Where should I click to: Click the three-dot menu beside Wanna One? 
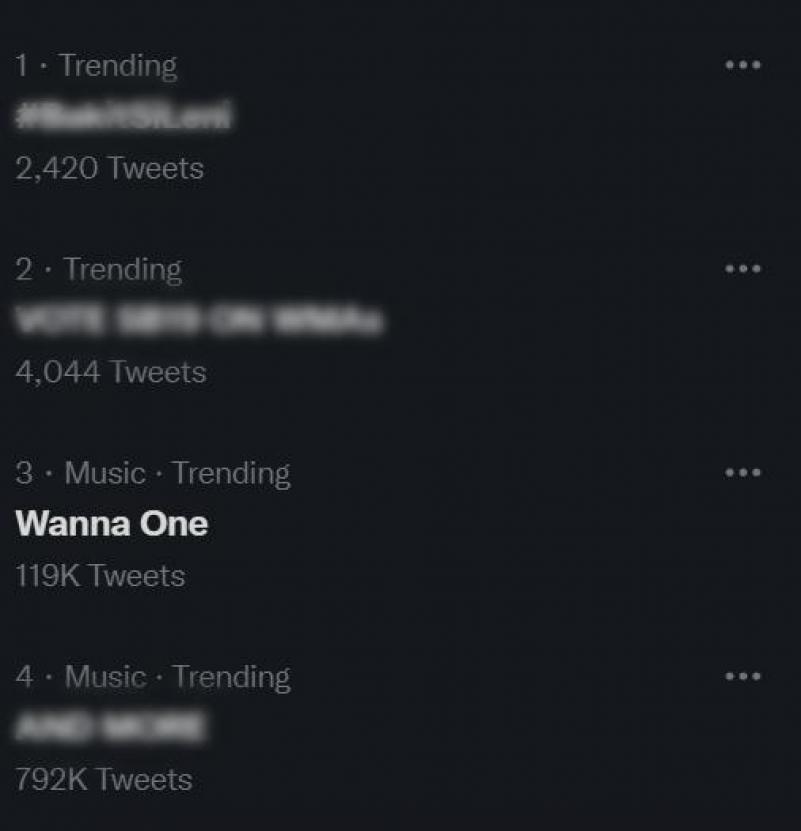pos(742,472)
